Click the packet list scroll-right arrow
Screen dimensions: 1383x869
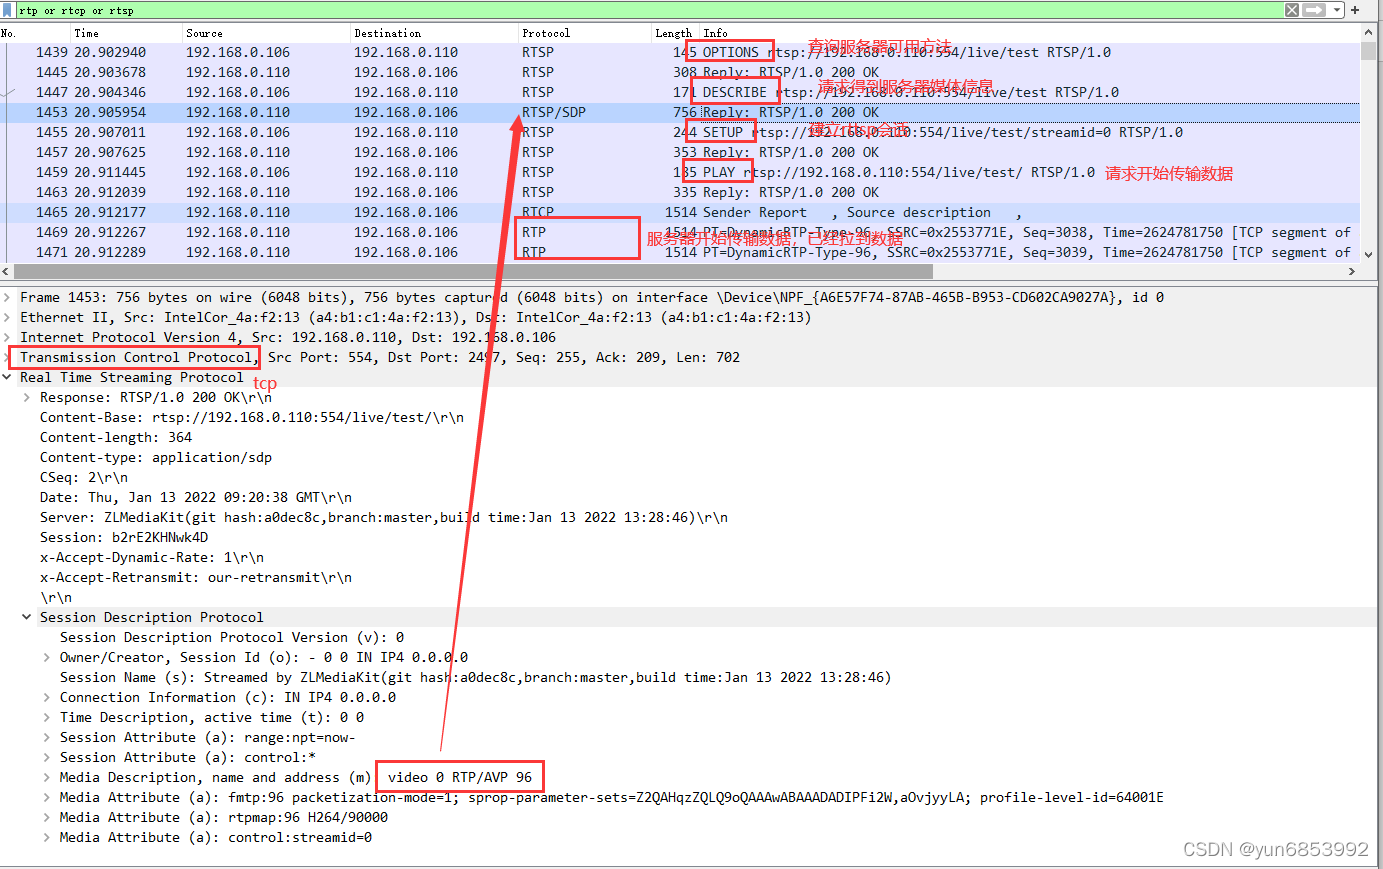1352,271
